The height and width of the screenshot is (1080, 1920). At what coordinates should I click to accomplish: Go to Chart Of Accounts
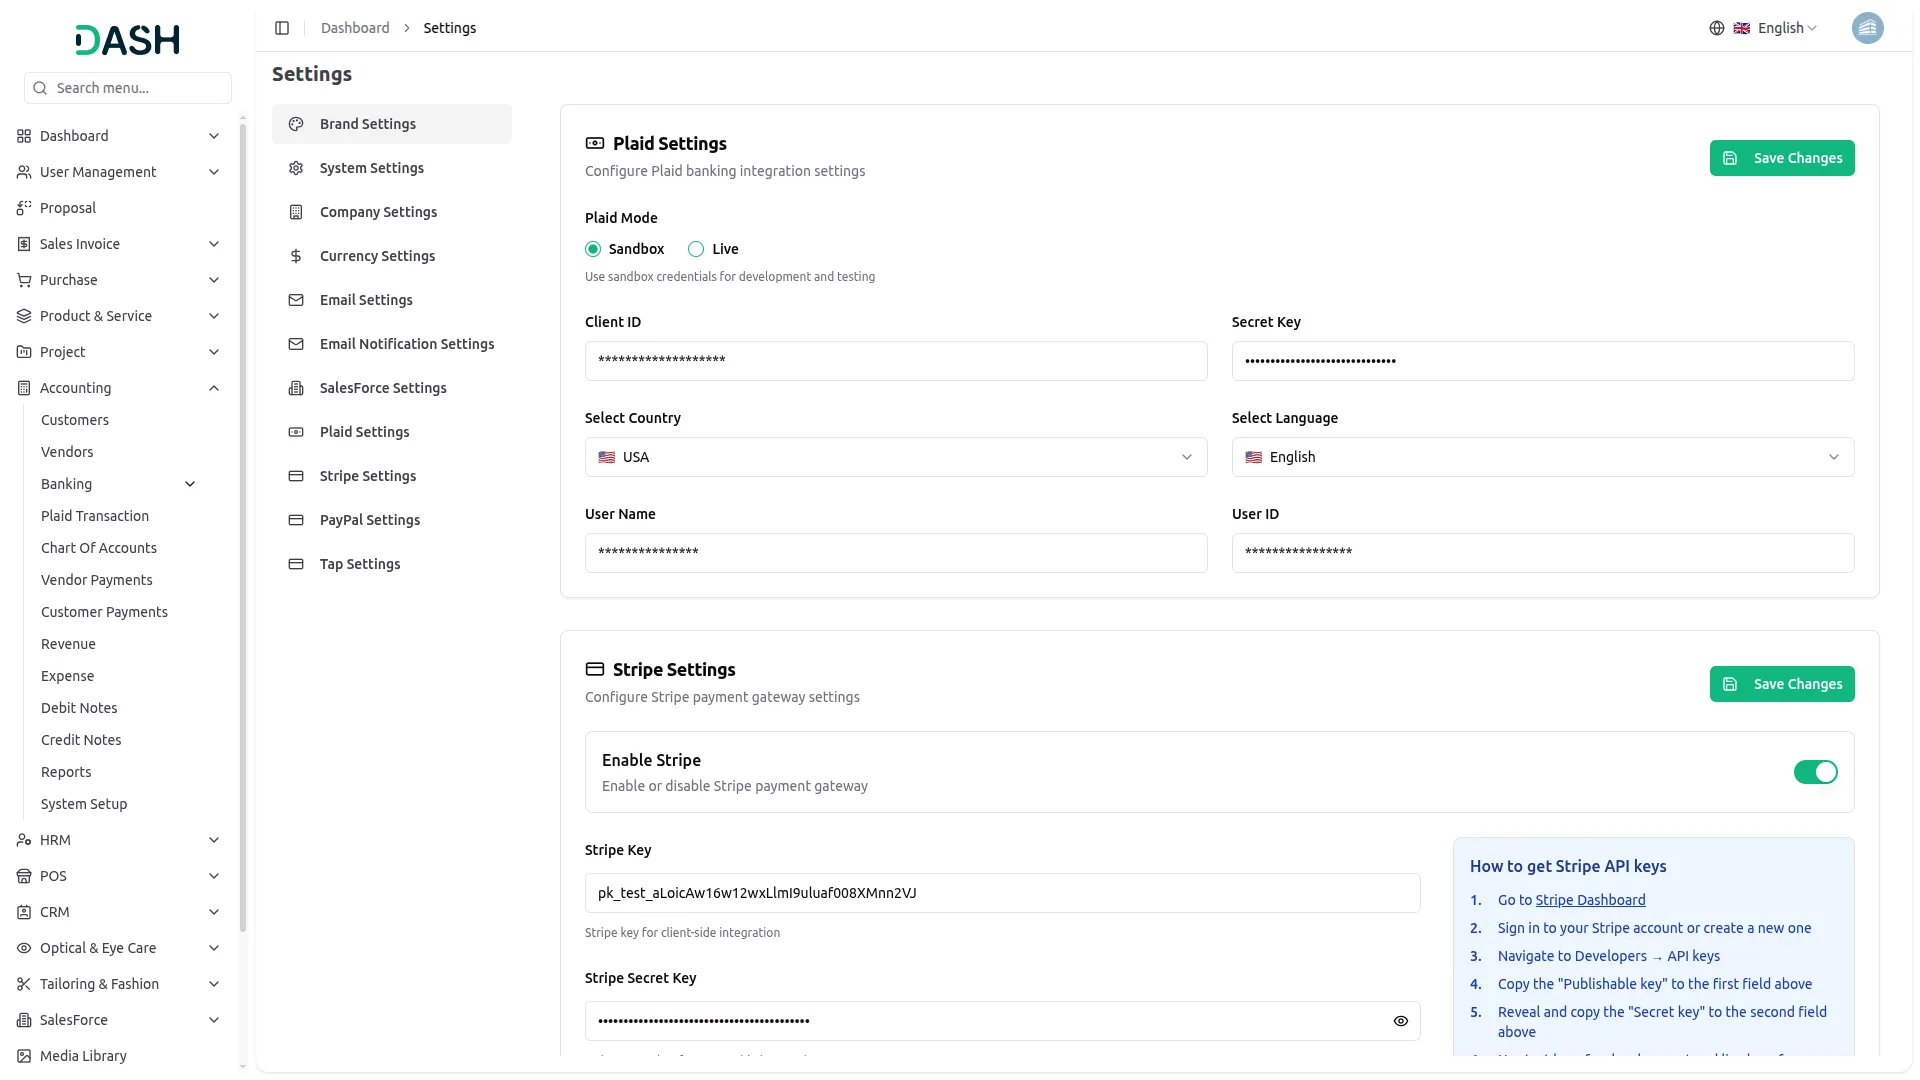(99, 548)
